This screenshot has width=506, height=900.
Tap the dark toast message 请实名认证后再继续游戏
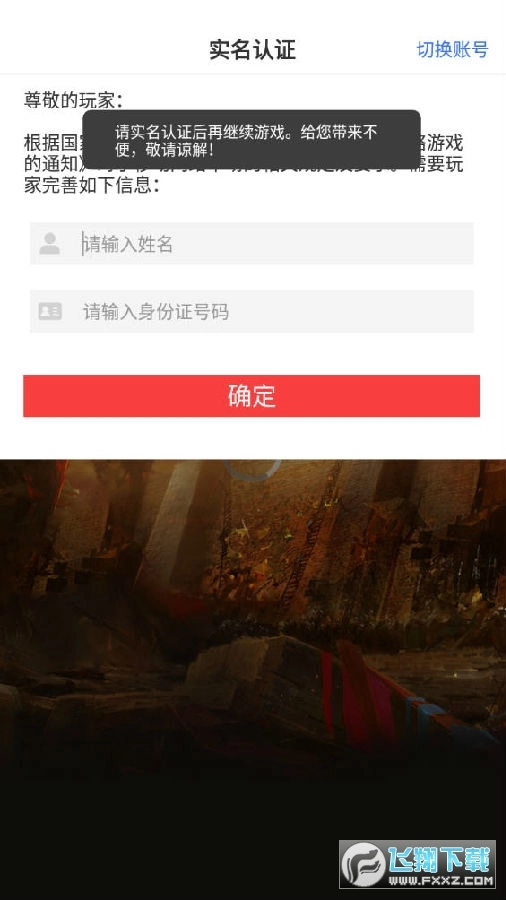[x=251, y=139]
